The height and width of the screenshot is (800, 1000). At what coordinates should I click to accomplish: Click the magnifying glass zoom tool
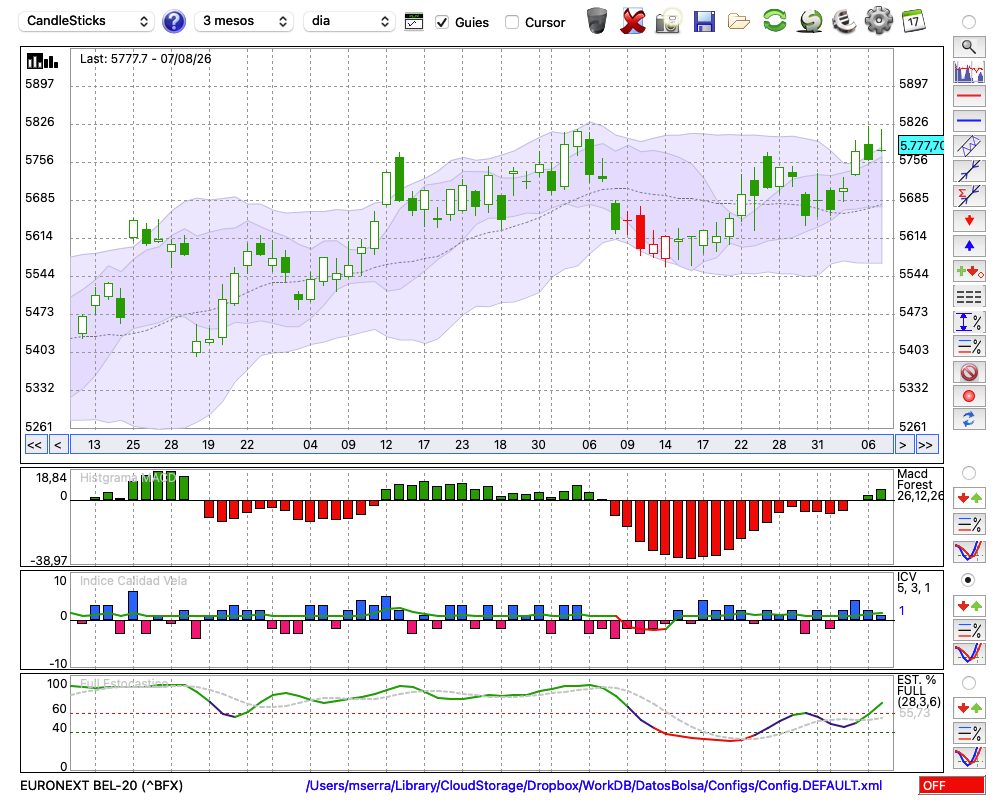[969, 47]
